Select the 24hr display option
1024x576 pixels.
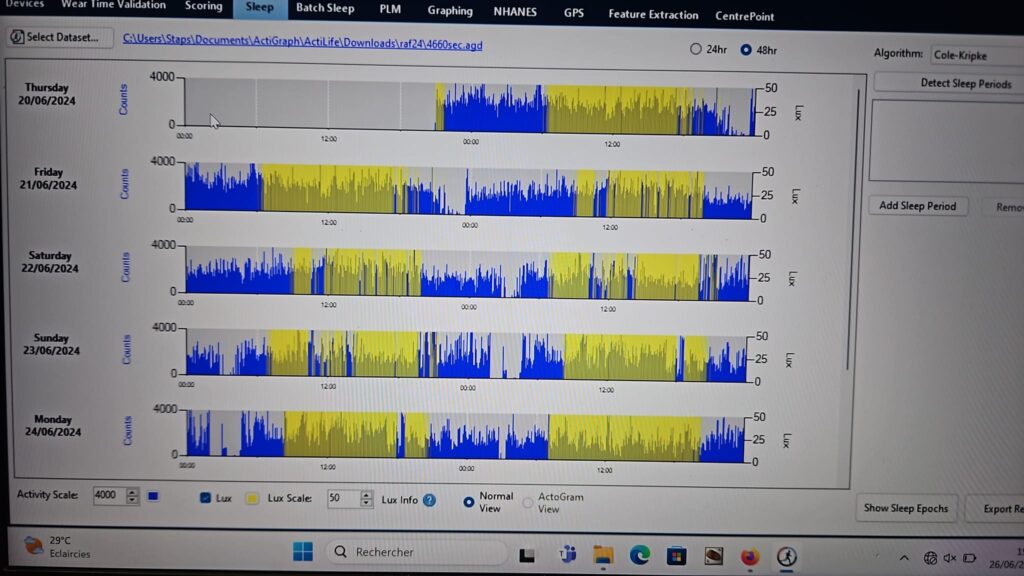tap(696, 49)
